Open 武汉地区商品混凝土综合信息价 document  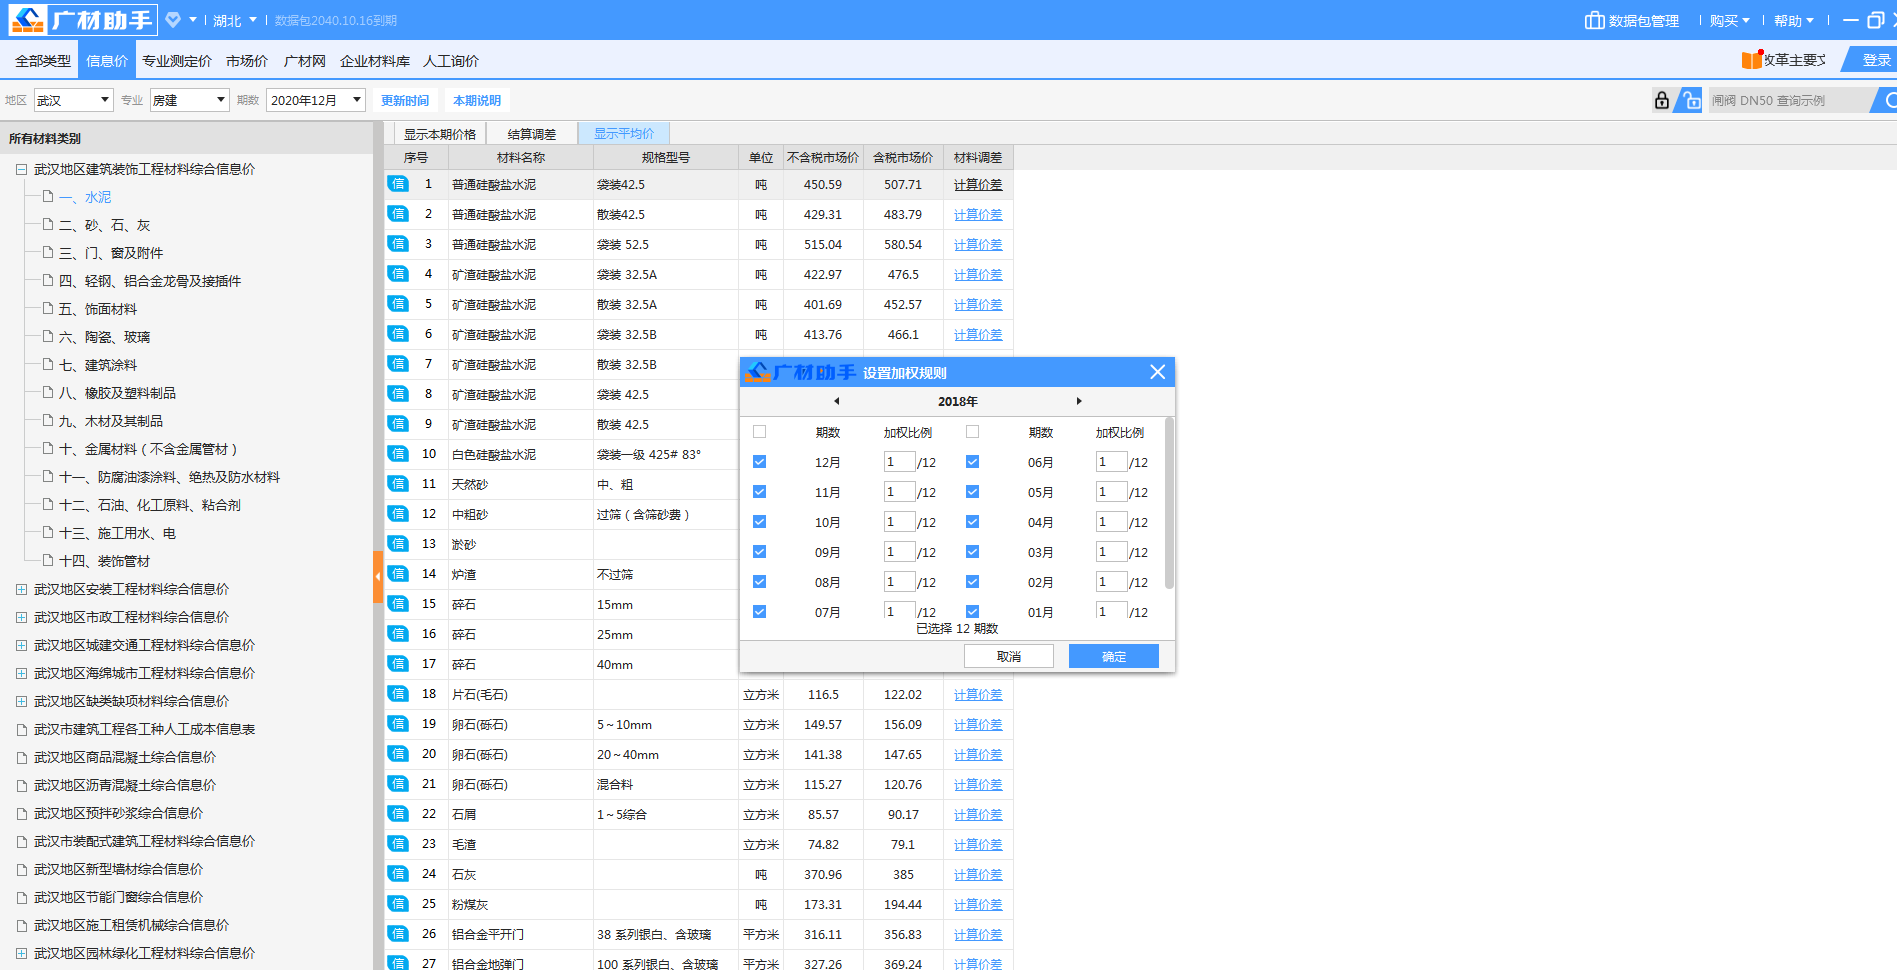pos(125,757)
